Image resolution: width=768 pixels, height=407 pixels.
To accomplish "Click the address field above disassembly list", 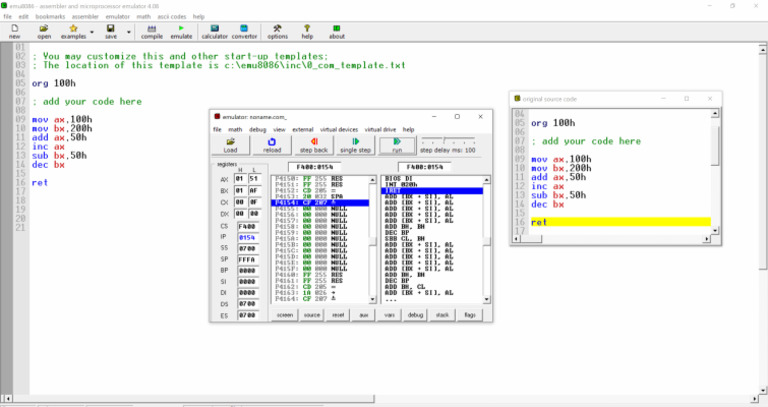I will point(425,167).
